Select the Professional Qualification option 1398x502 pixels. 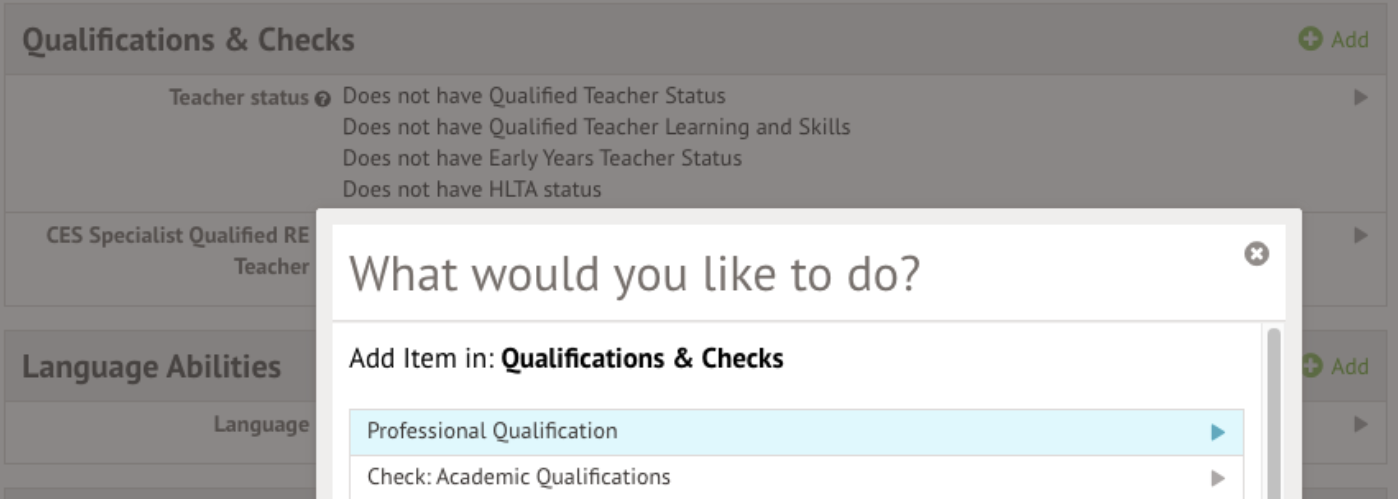point(492,431)
